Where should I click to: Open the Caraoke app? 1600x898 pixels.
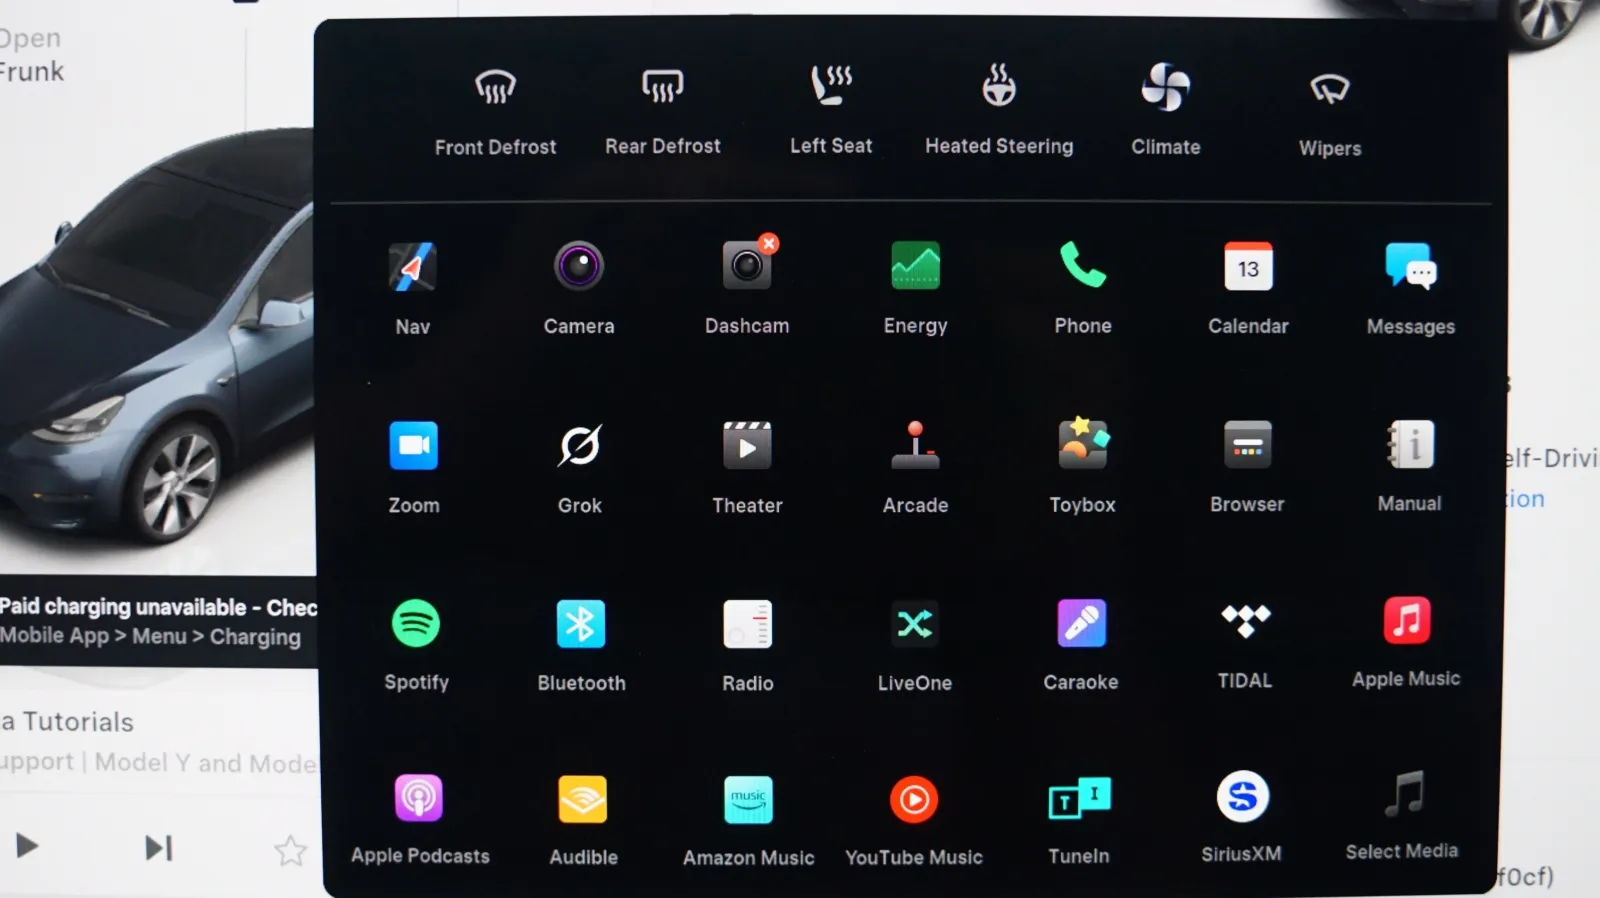pos(1081,624)
